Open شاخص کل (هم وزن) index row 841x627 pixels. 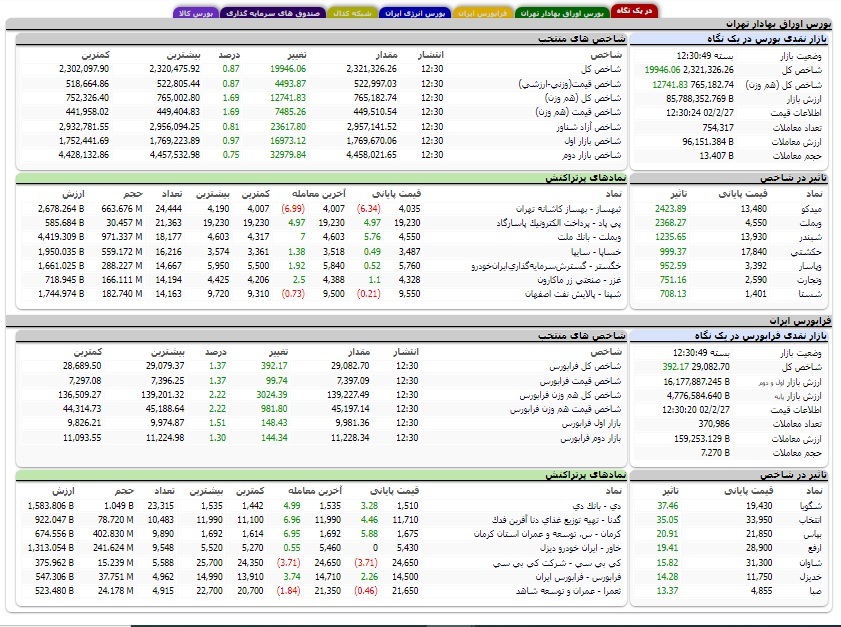(x=583, y=98)
